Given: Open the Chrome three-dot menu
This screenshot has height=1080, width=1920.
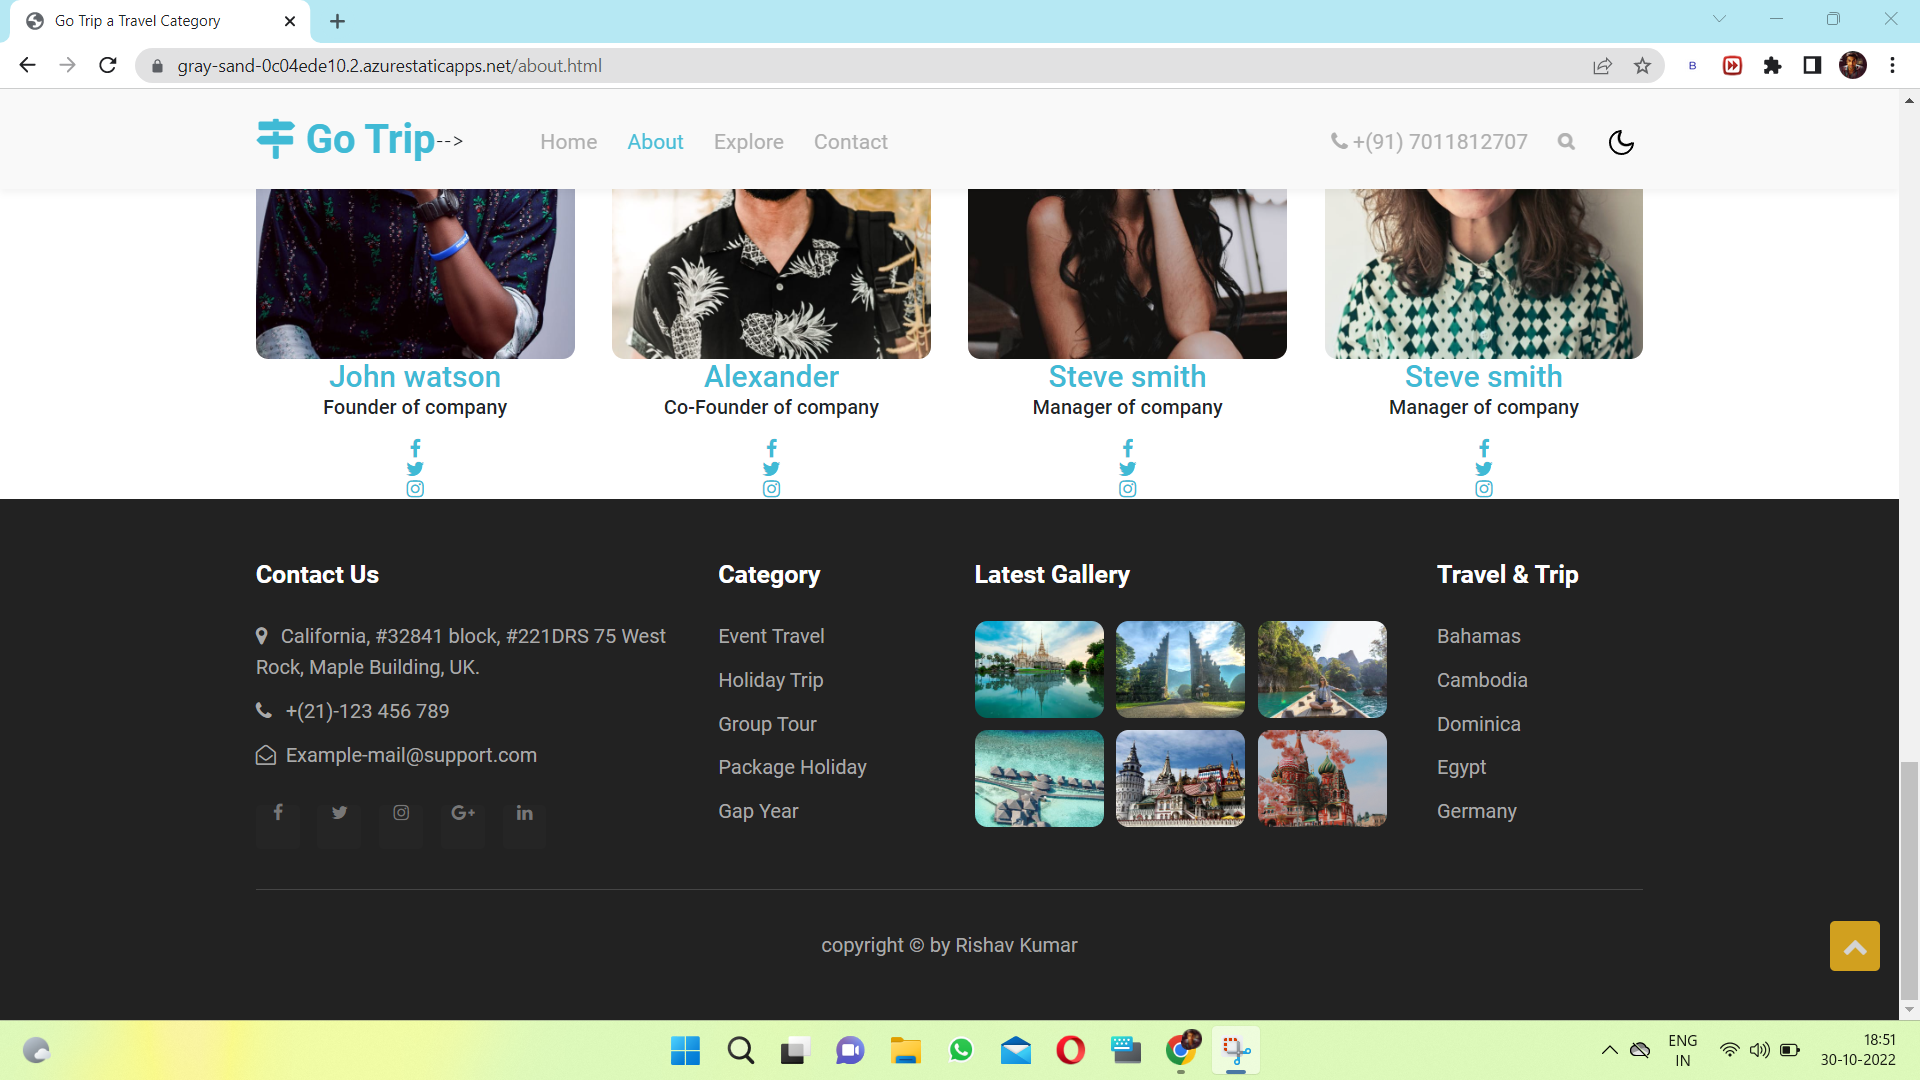Looking at the screenshot, I should 1892,65.
